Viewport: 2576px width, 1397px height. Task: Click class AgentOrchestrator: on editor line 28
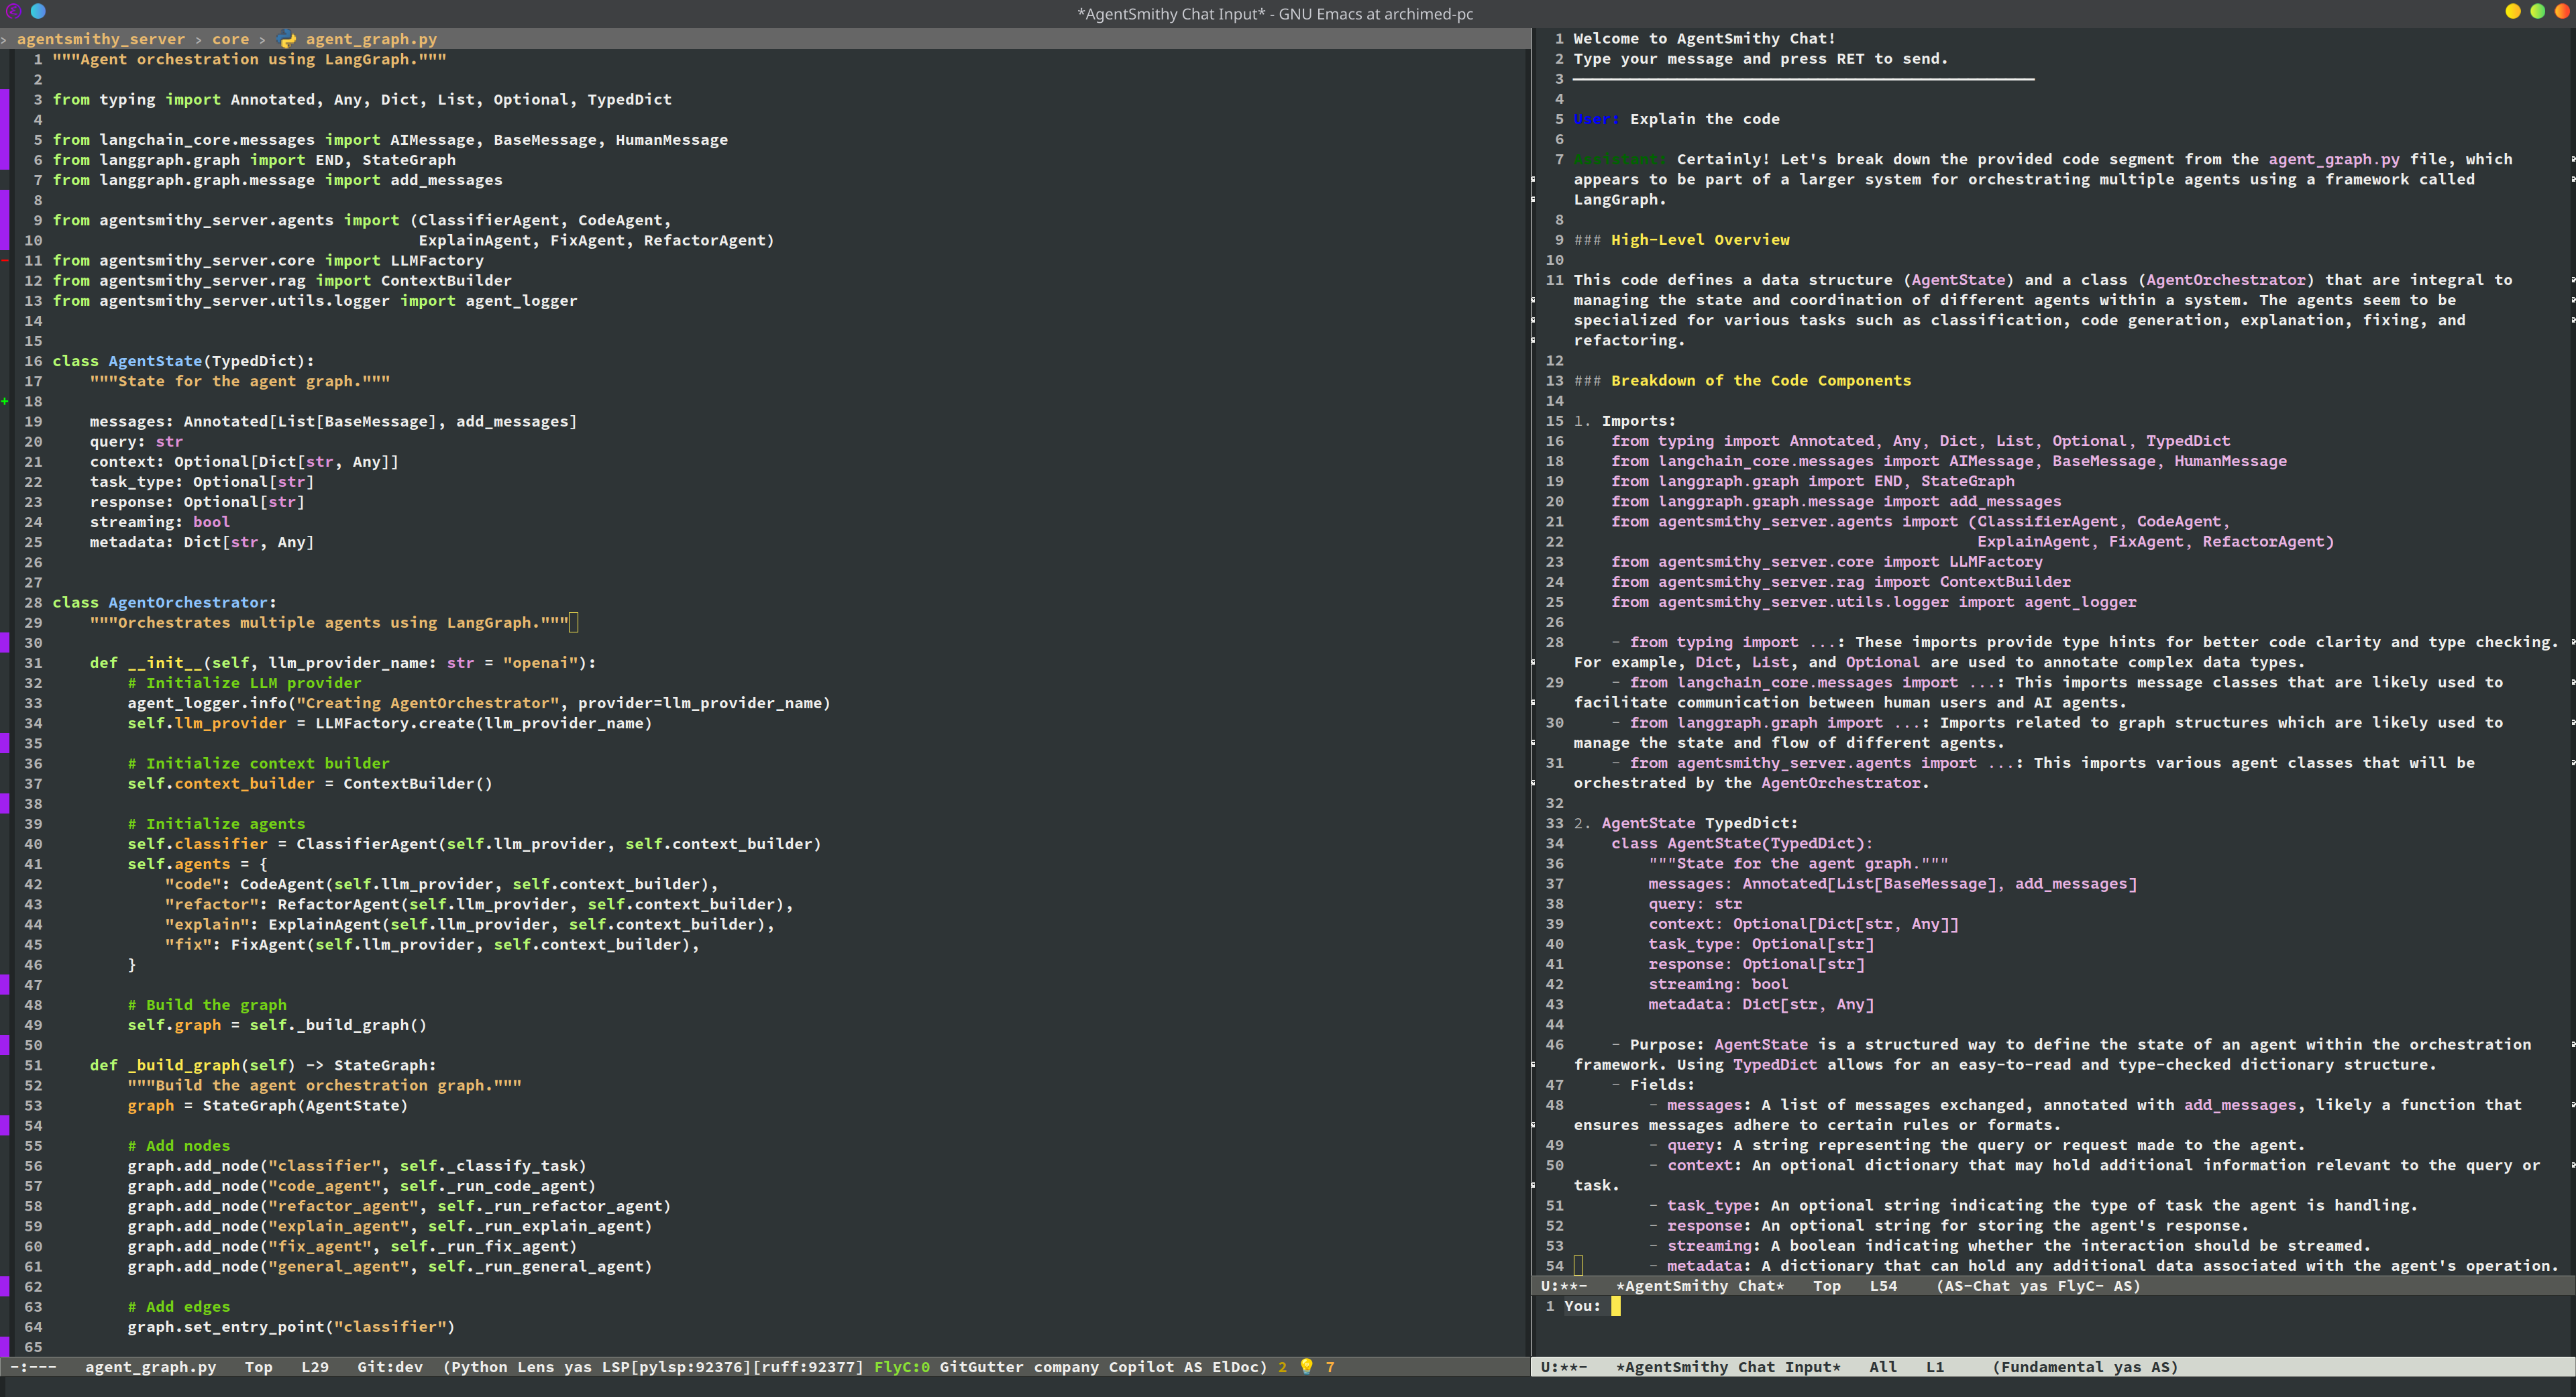click(164, 602)
